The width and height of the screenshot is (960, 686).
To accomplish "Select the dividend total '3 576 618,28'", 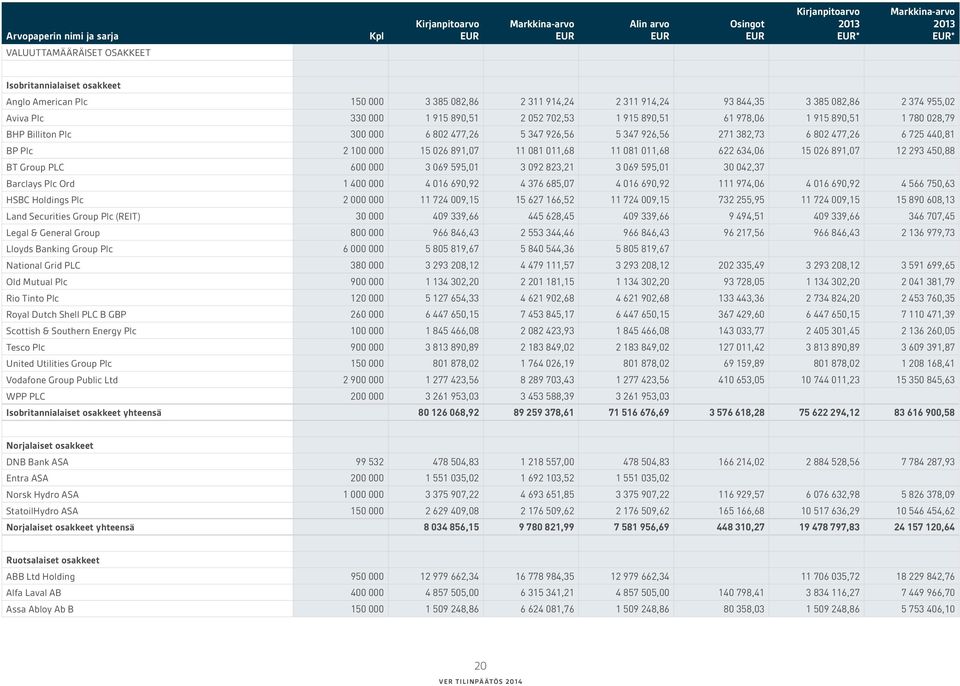I will (737, 413).
